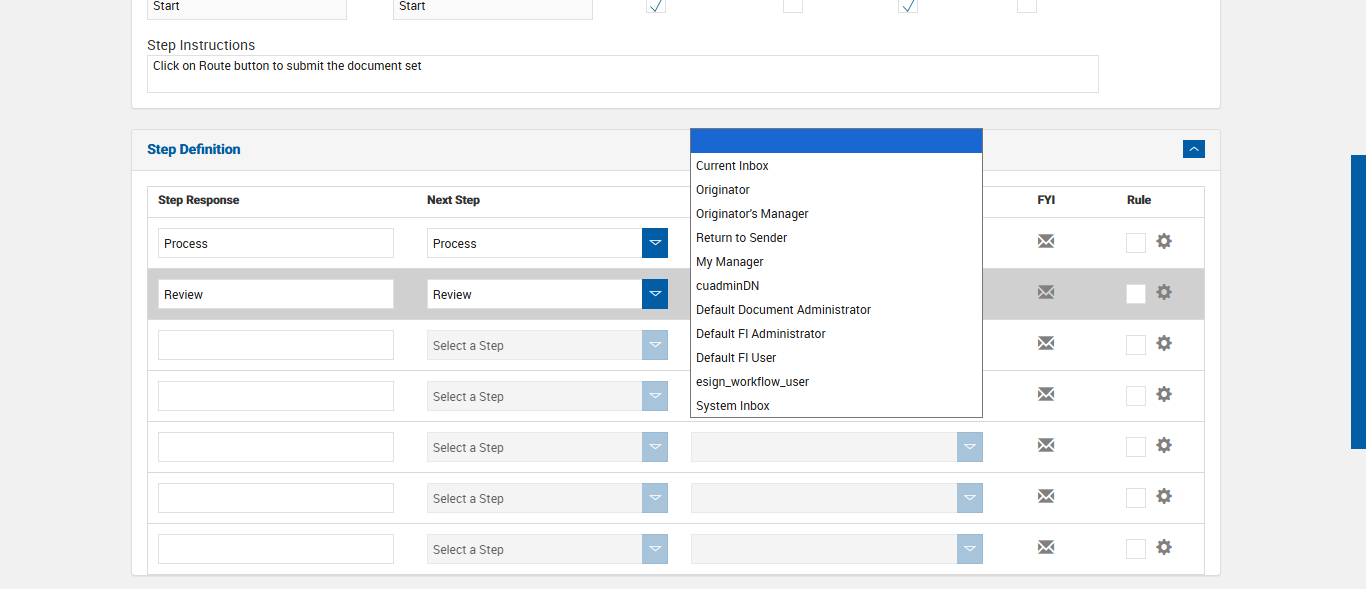Click the Step Response field containing Review
Viewport: 1366px width, 589px height.
click(275, 294)
